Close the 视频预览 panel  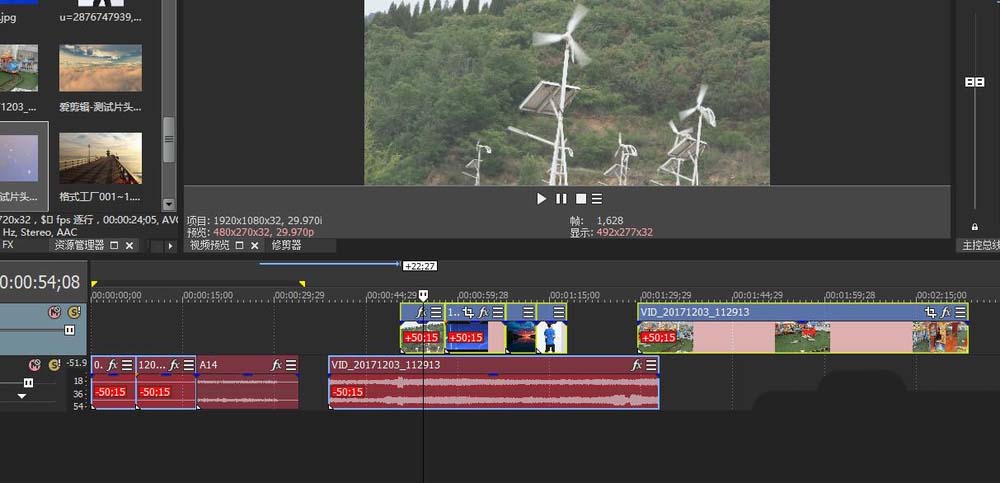click(x=254, y=245)
